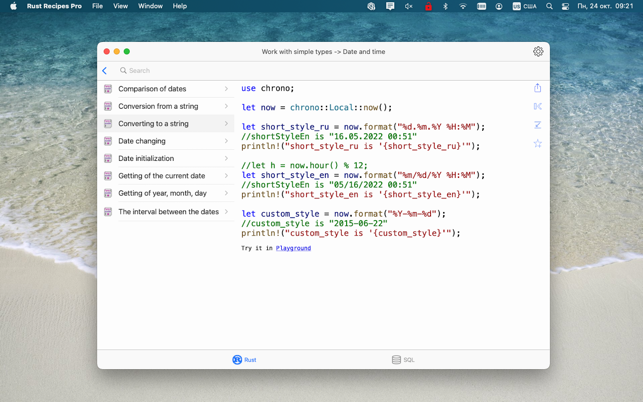This screenshot has height=402, width=643.
Task: Open the settings gear in the window title bar
Action: [x=538, y=51]
